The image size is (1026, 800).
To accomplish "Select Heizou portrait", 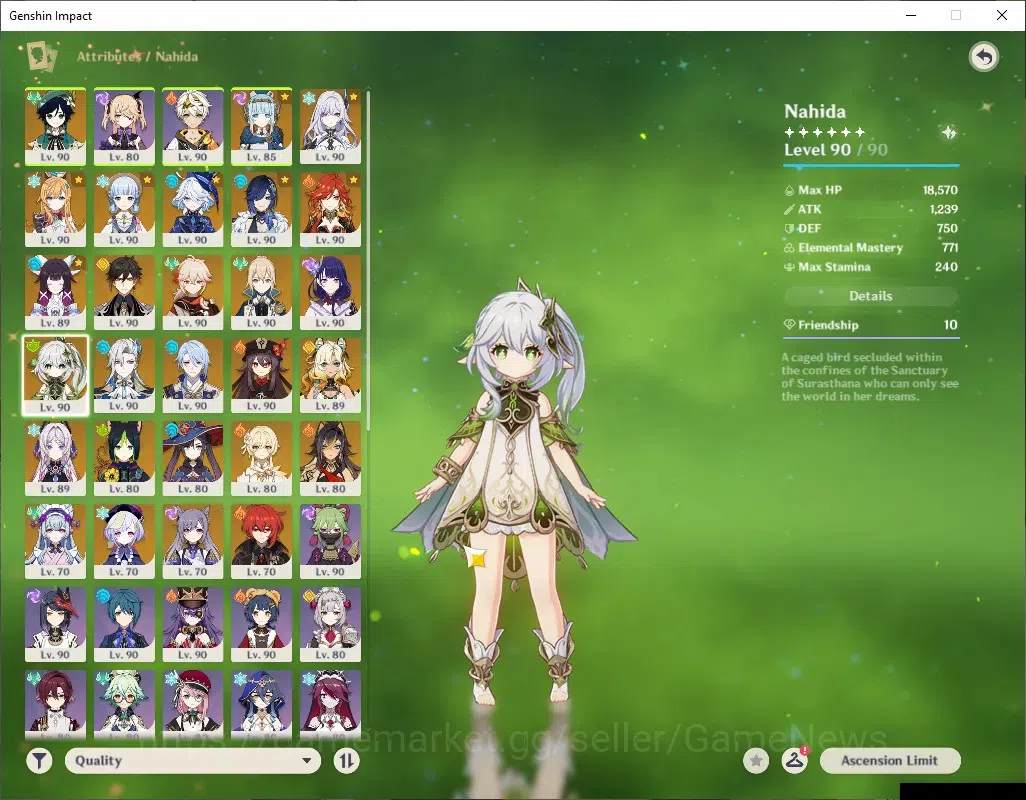I will [x=56, y=704].
